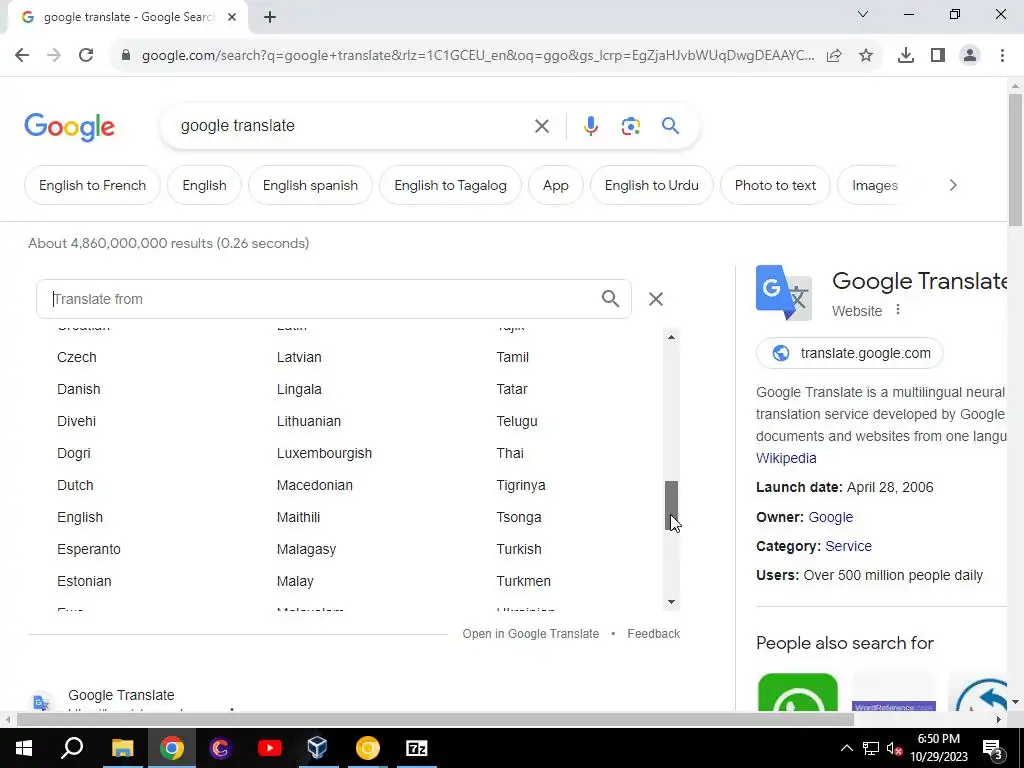The height and width of the screenshot is (768, 1024).
Task: Open Windows Start menu
Action: (x=24, y=748)
